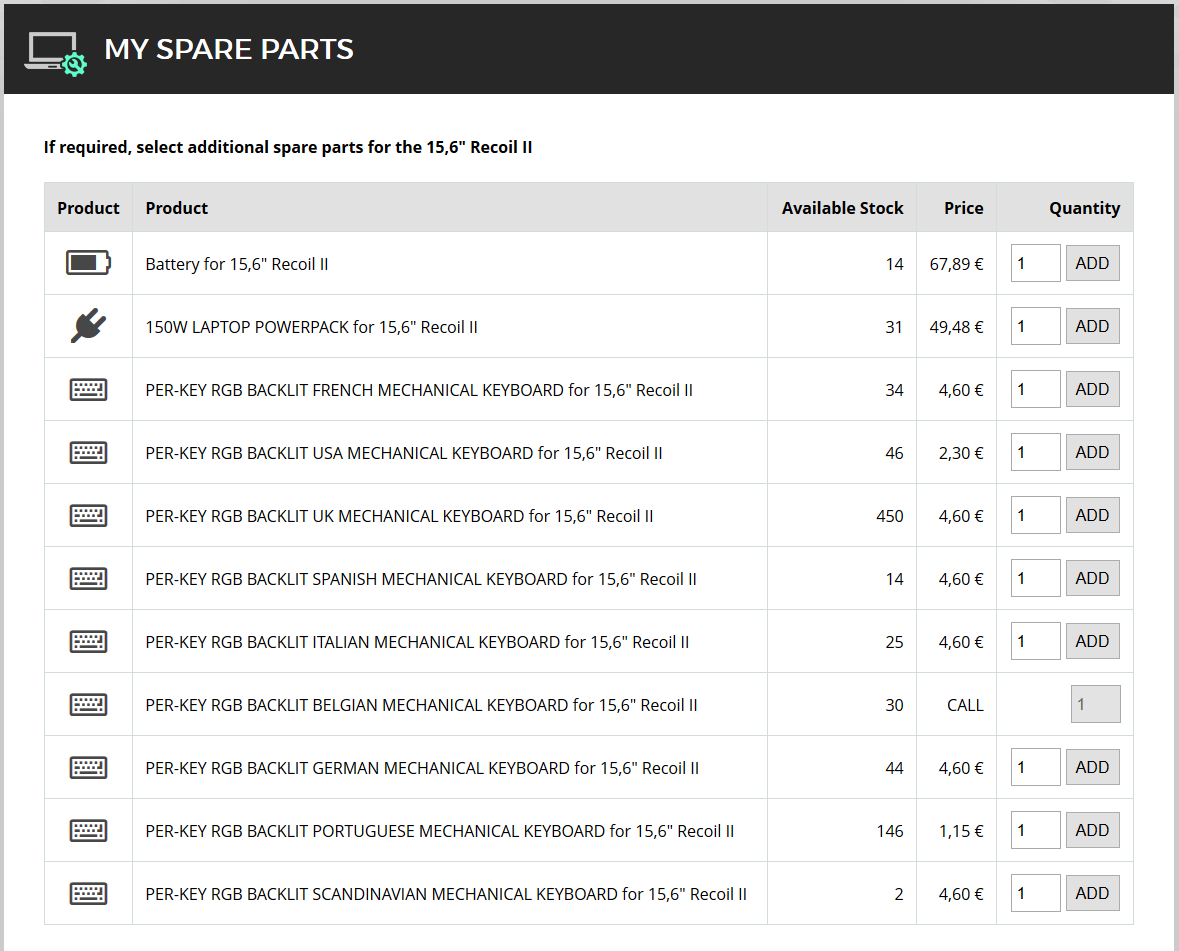
Task: Click the 'If required, select additional spare parts' heading
Action: tap(287, 147)
